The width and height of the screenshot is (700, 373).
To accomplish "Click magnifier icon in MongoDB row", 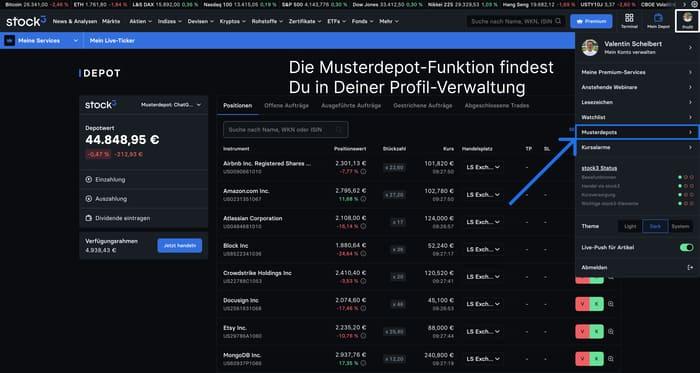I will 611,359.
